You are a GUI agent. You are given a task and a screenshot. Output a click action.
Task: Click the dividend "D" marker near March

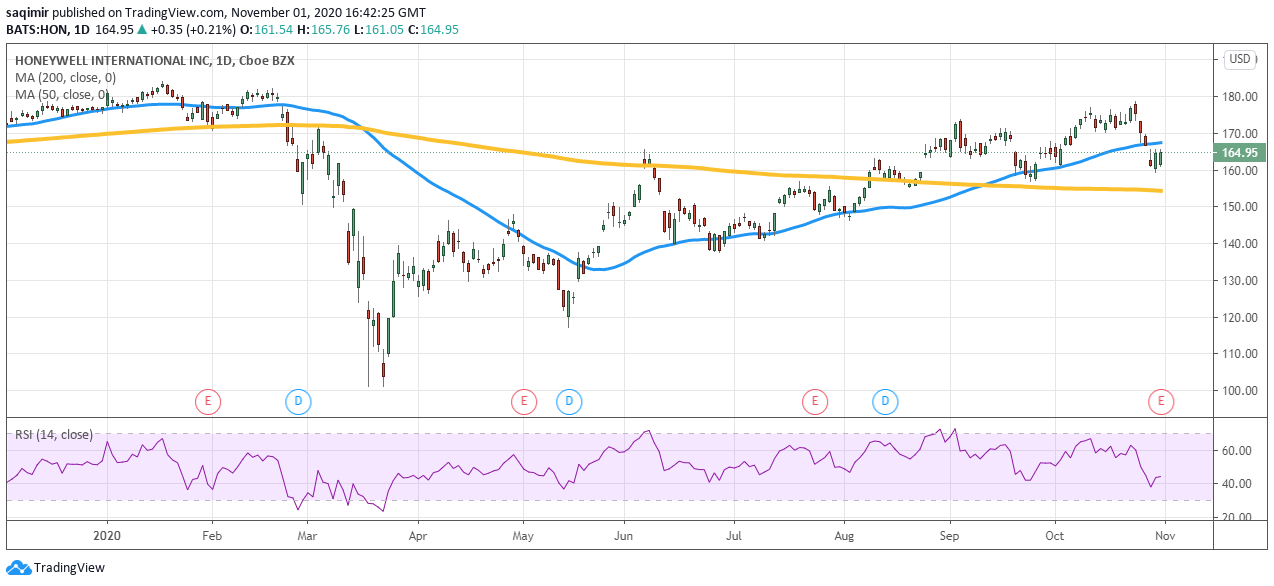[x=296, y=401]
